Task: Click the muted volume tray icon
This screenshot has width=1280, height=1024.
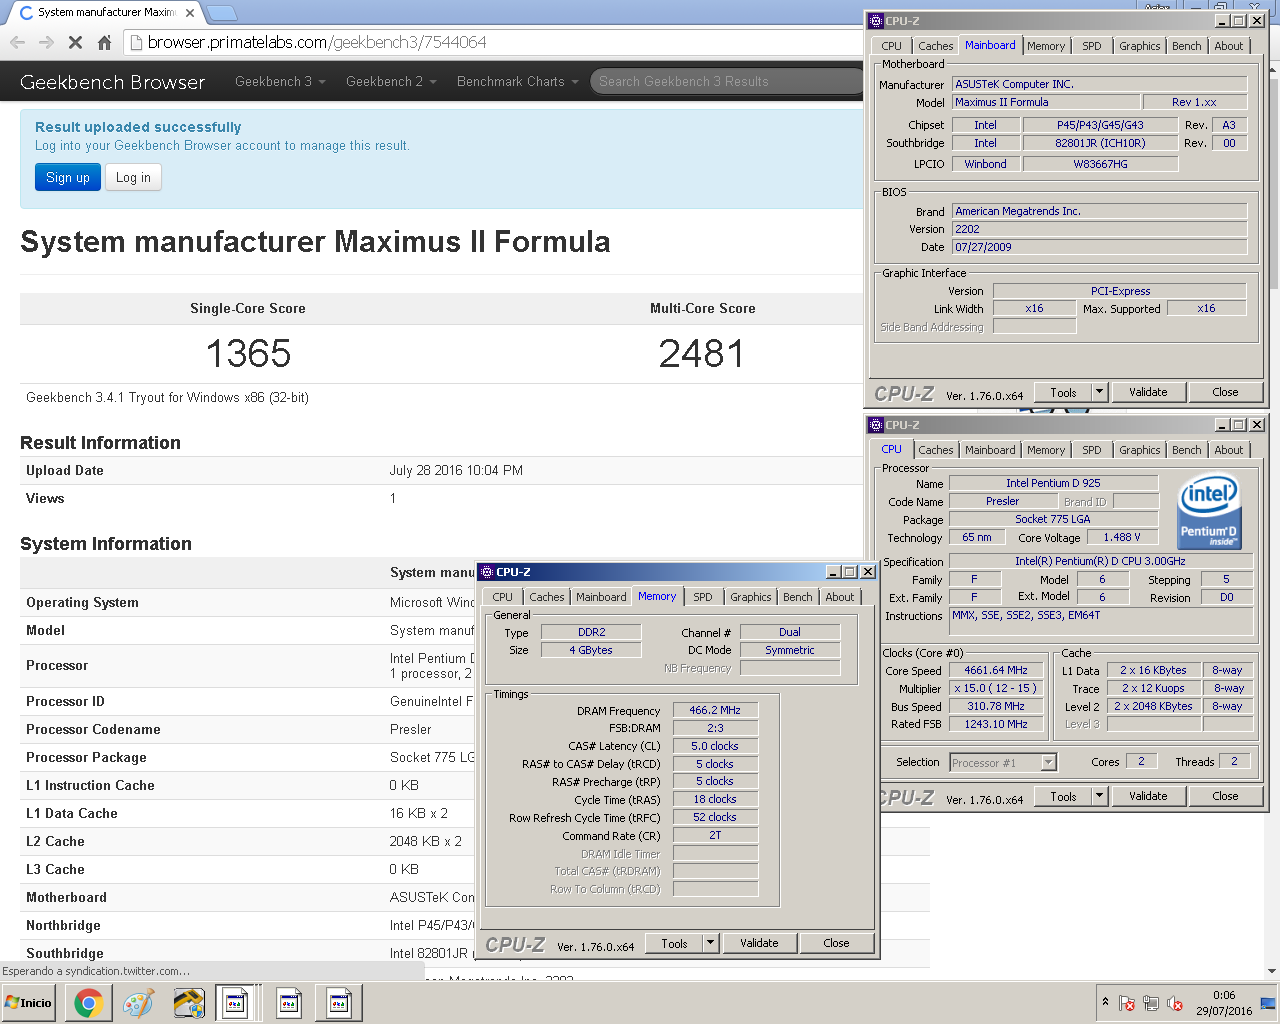Action: click(x=1176, y=1003)
